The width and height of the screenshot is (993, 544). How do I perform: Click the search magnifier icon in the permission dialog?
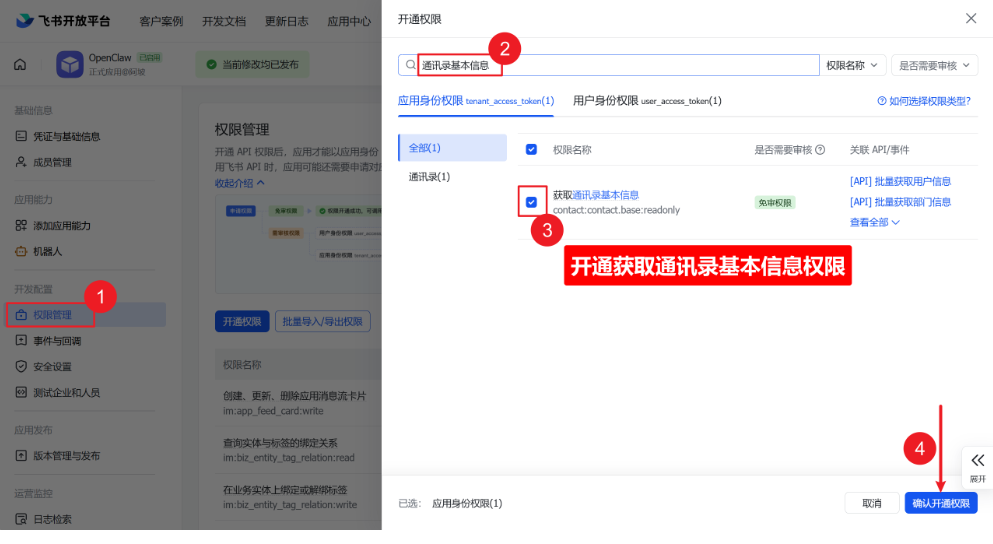410,65
